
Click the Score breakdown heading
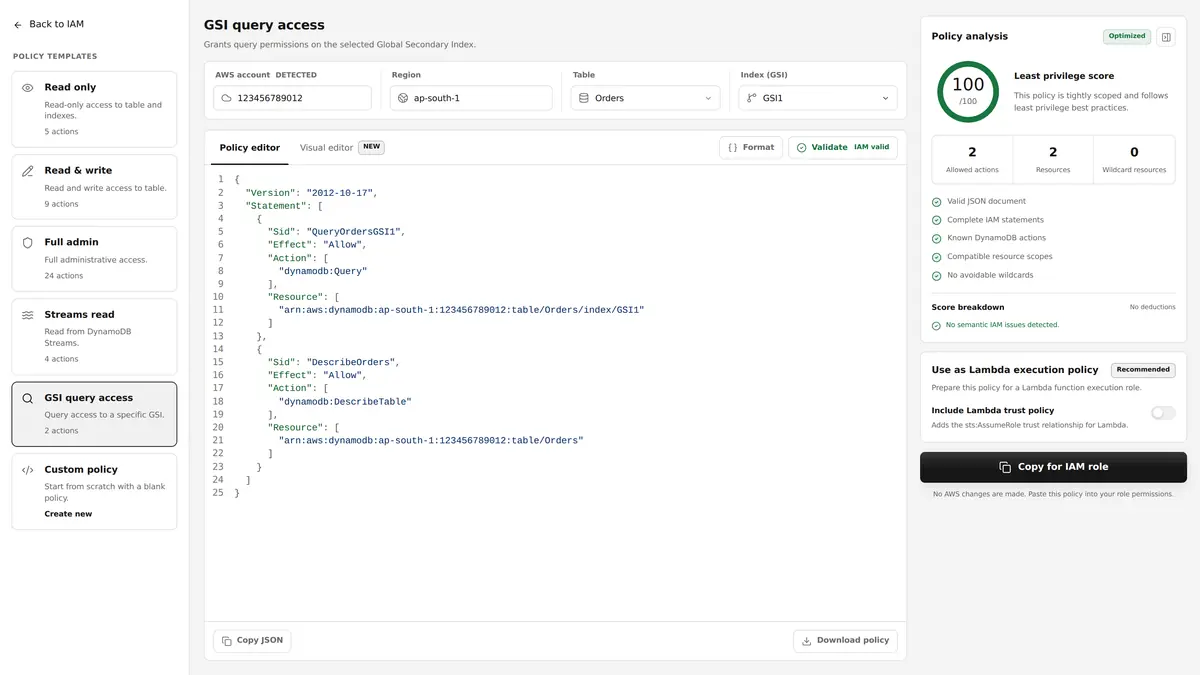click(967, 307)
